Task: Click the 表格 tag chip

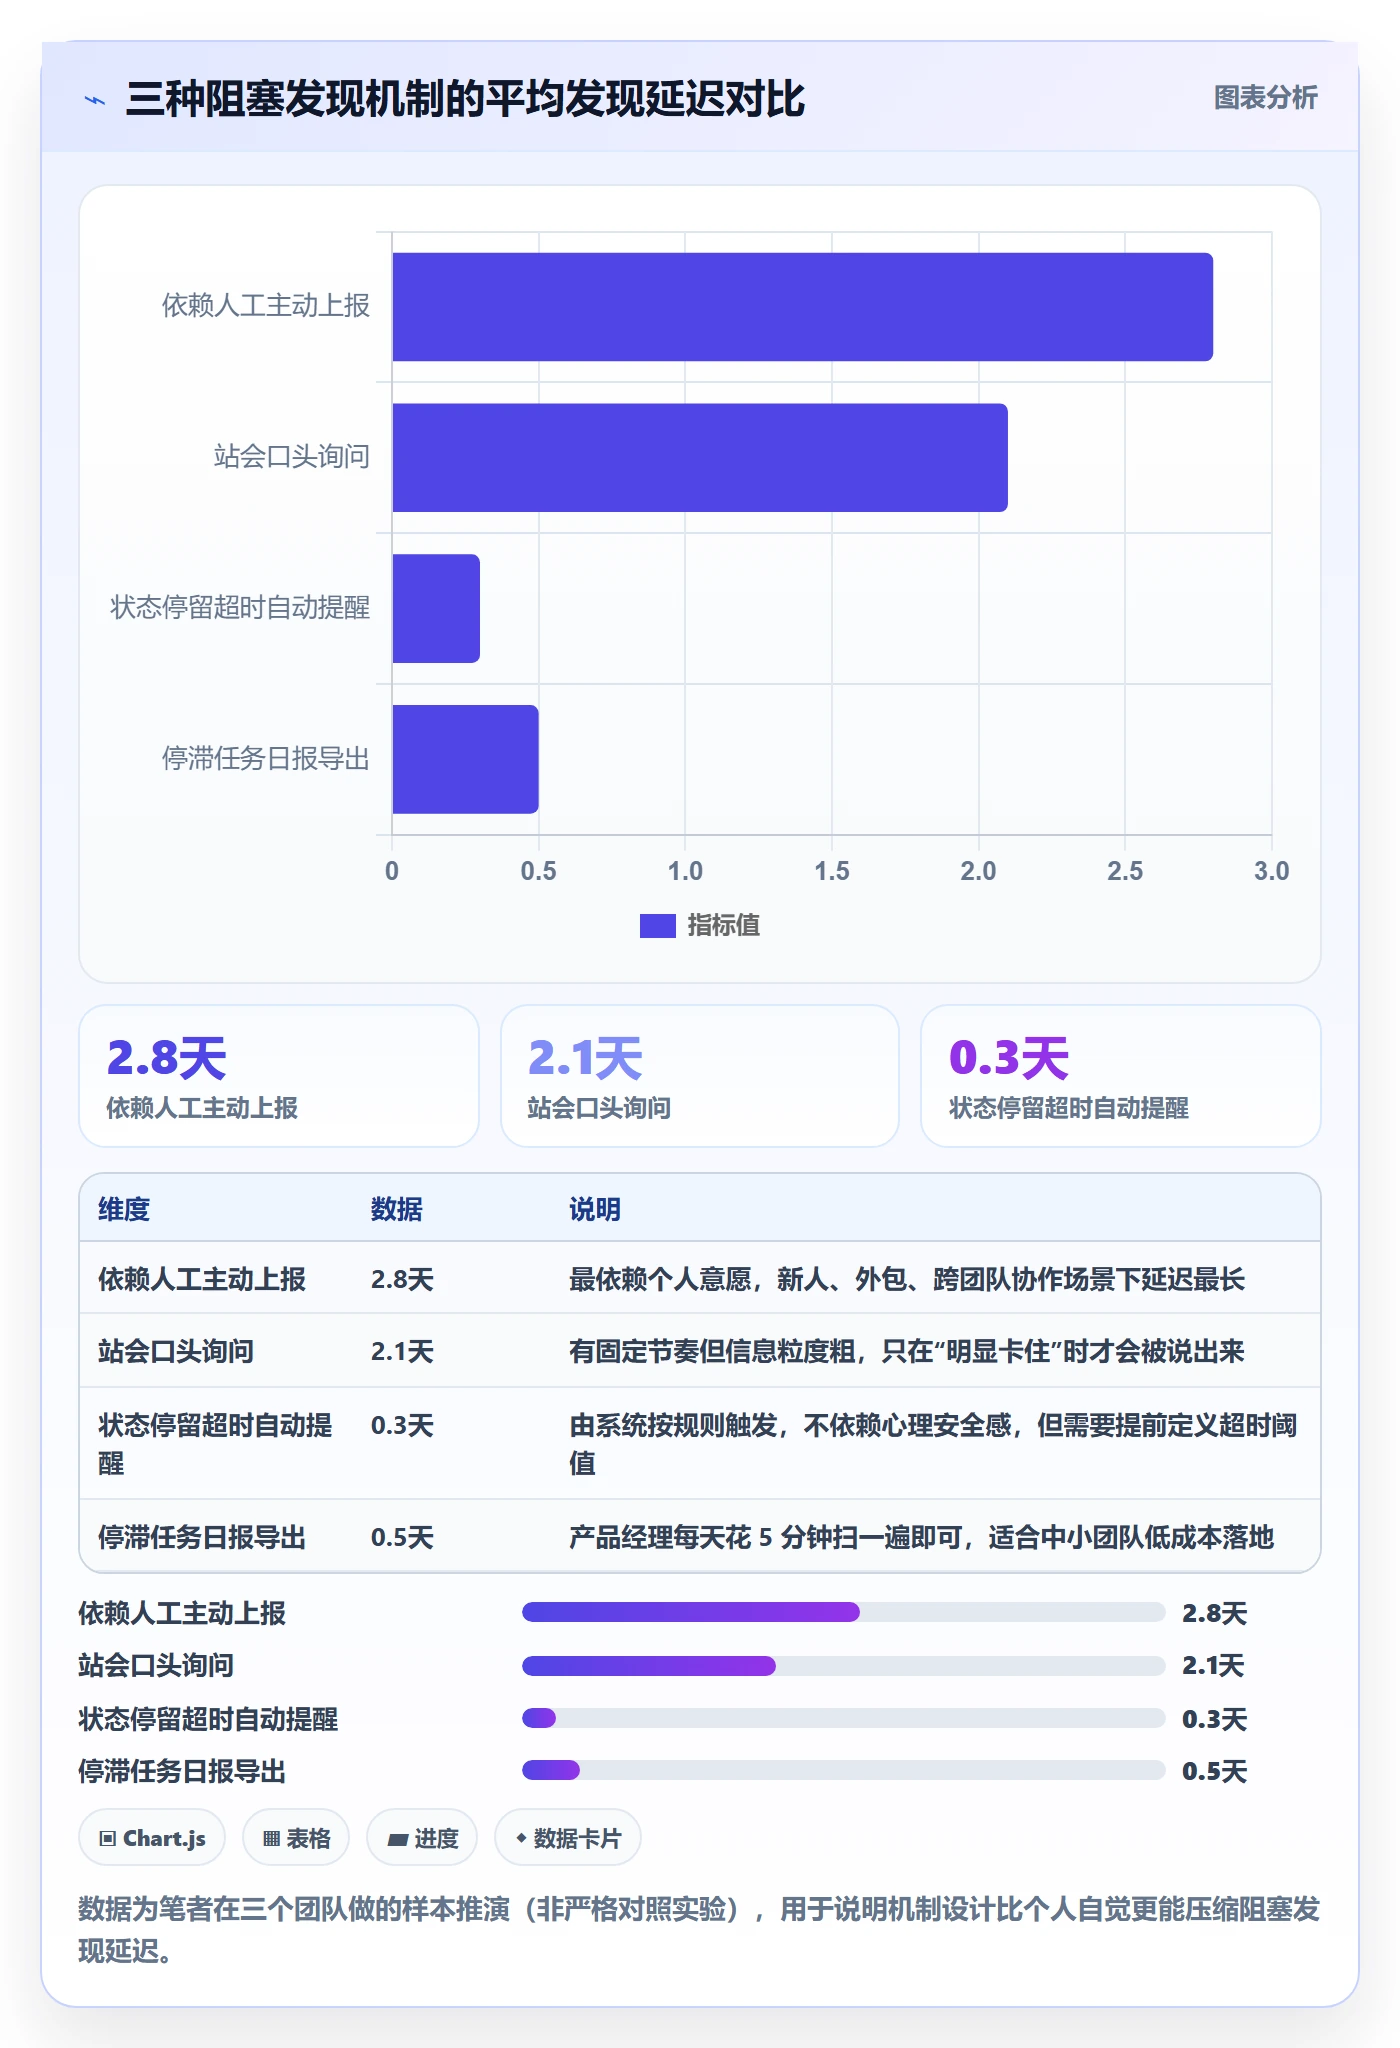Action: (296, 1838)
